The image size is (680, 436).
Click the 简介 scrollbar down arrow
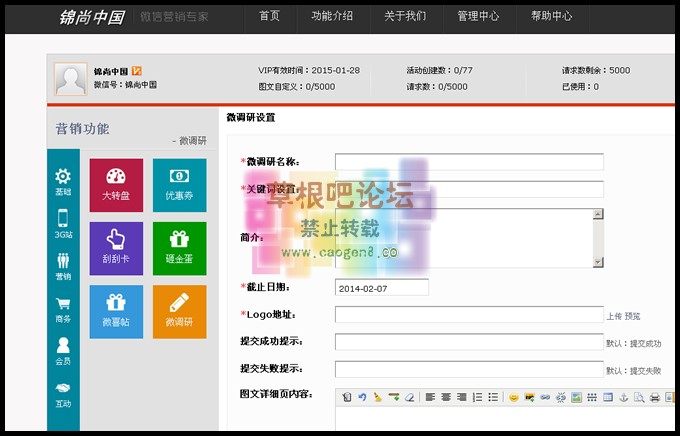pos(598,262)
